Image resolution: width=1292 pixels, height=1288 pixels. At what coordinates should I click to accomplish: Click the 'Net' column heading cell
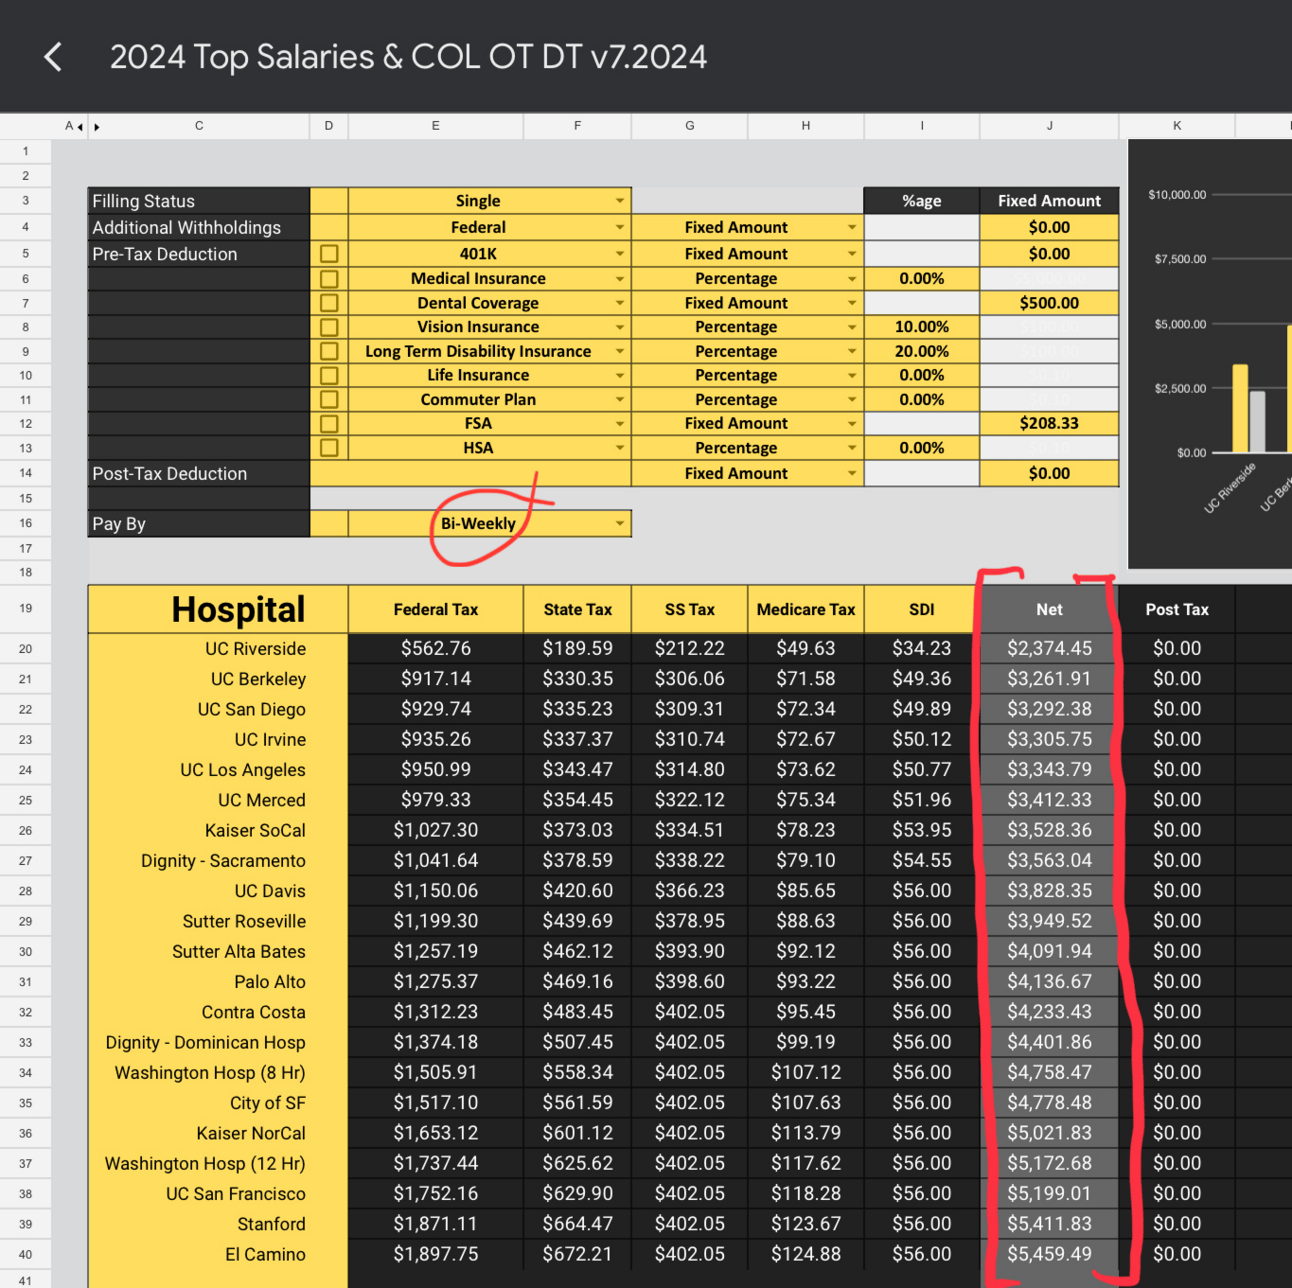point(1049,609)
